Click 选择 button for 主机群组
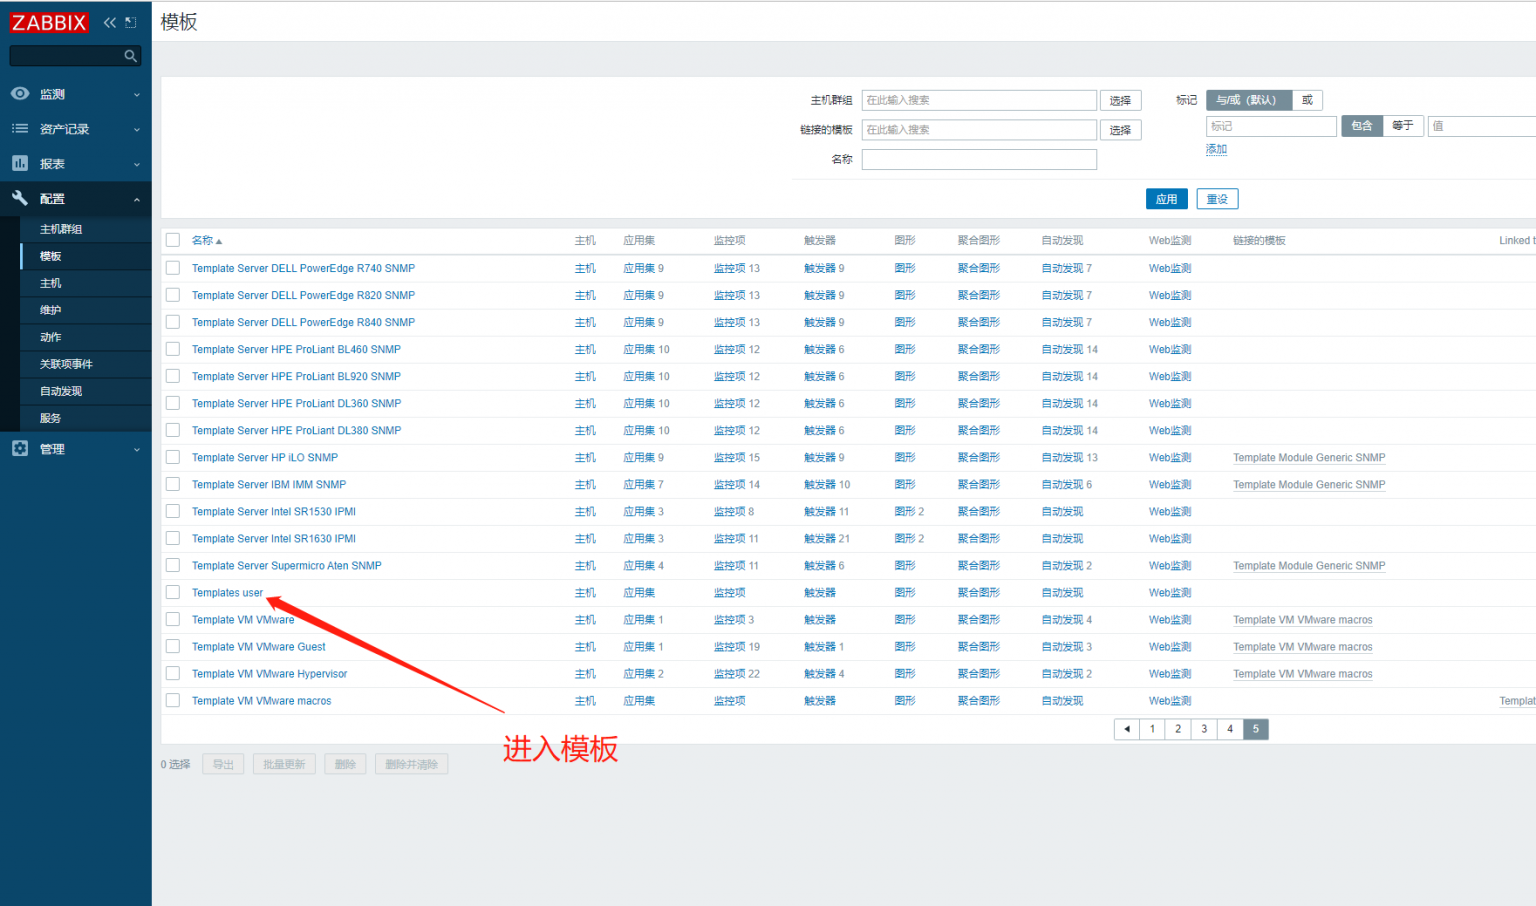 (x=1120, y=101)
